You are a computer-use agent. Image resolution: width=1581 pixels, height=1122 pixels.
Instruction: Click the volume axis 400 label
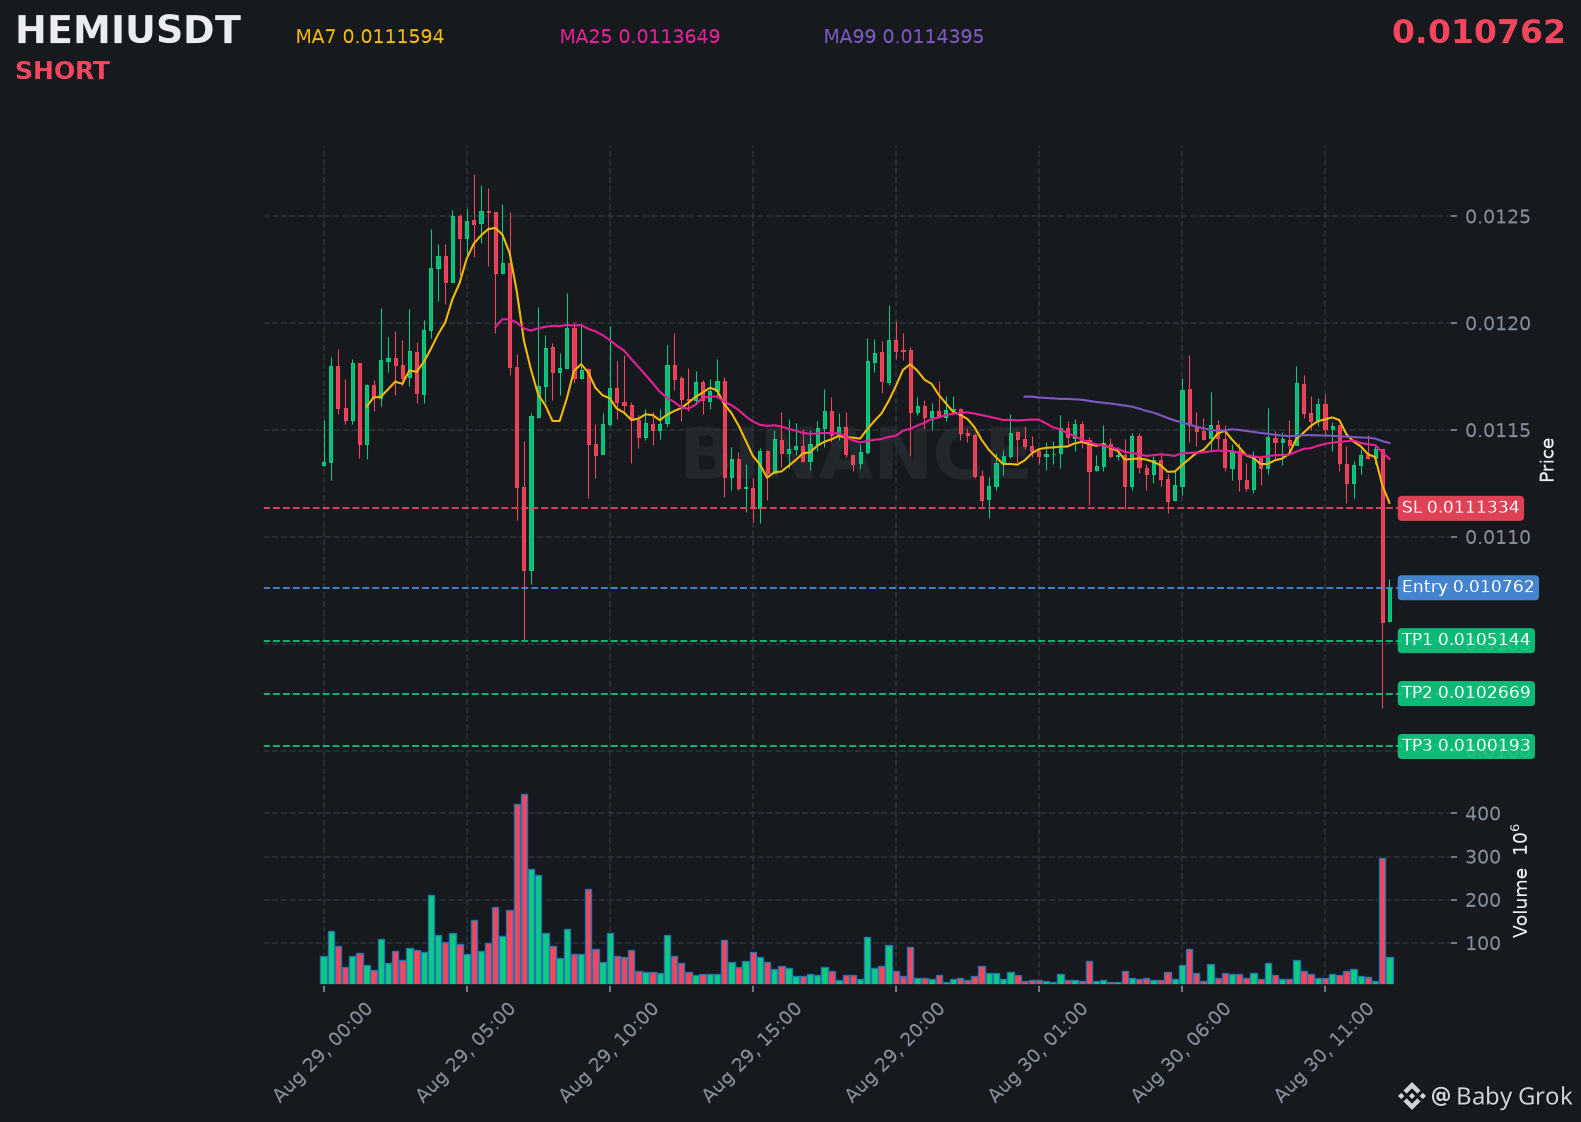tap(1483, 814)
